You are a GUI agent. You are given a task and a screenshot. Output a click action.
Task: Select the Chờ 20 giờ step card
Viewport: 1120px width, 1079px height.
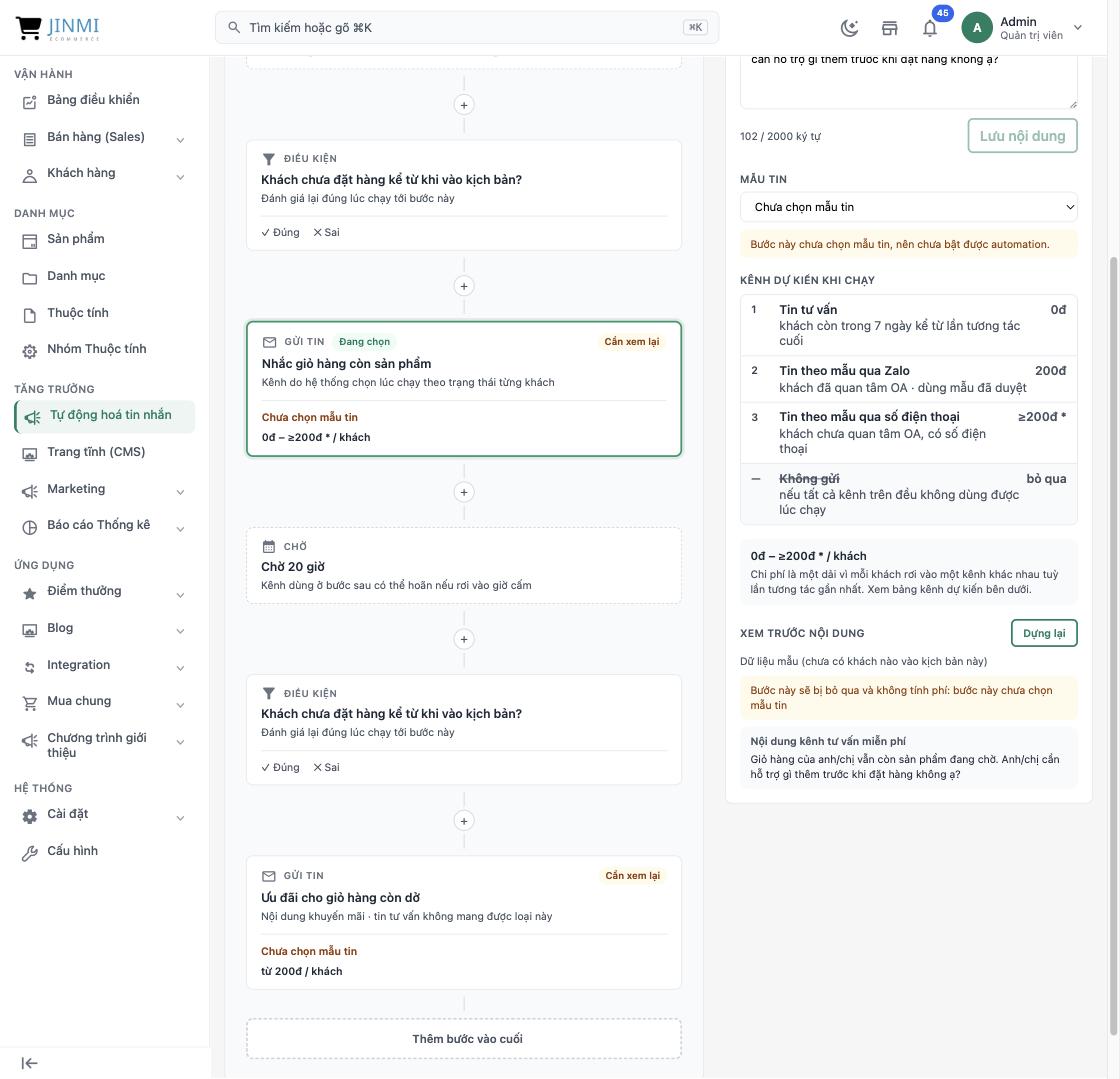point(464,566)
